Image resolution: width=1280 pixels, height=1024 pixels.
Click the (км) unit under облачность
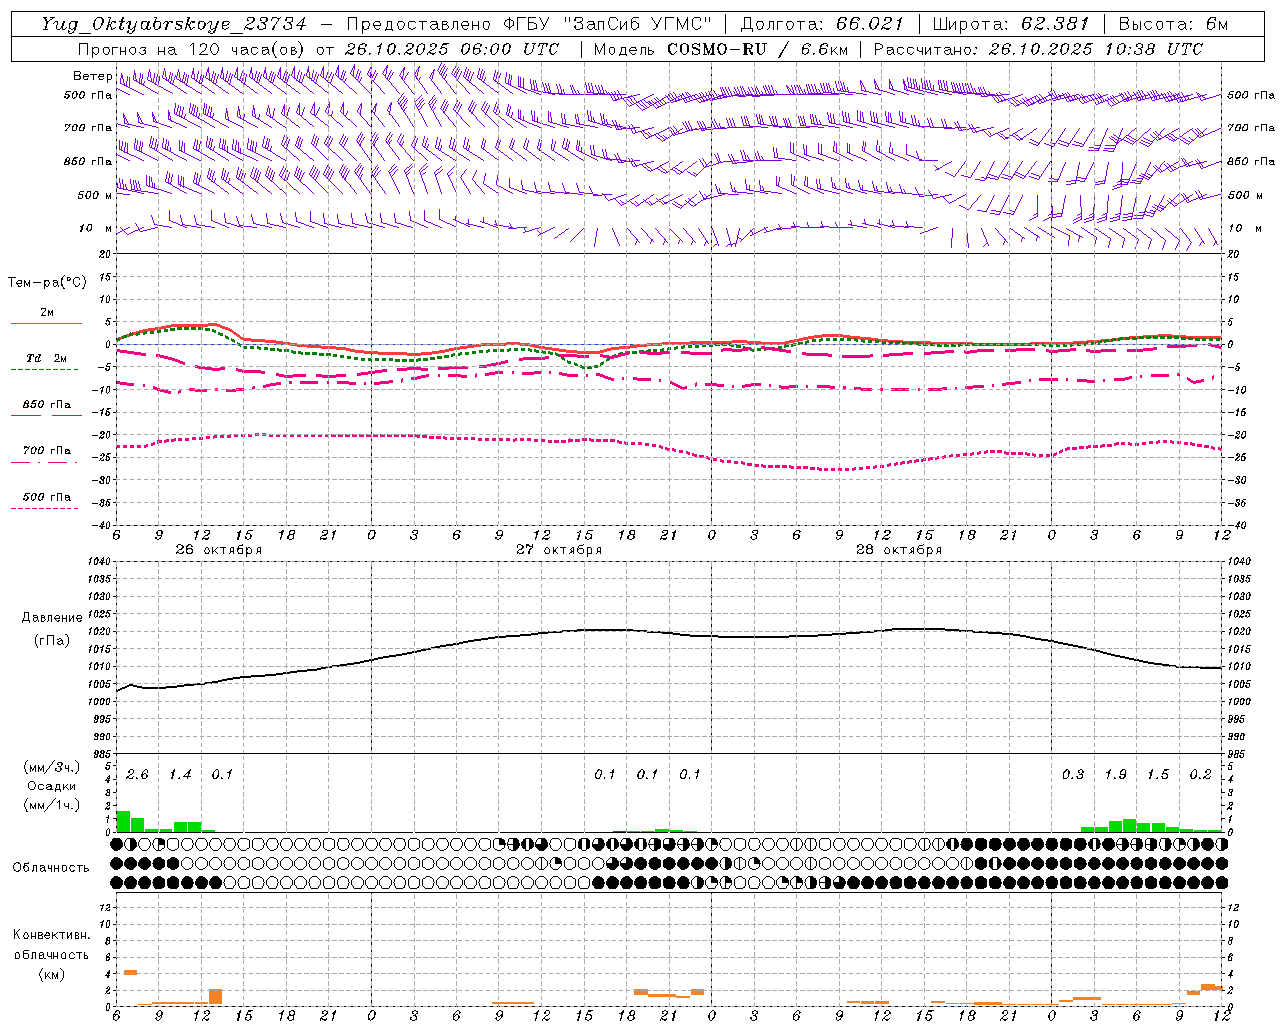tap(51, 974)
